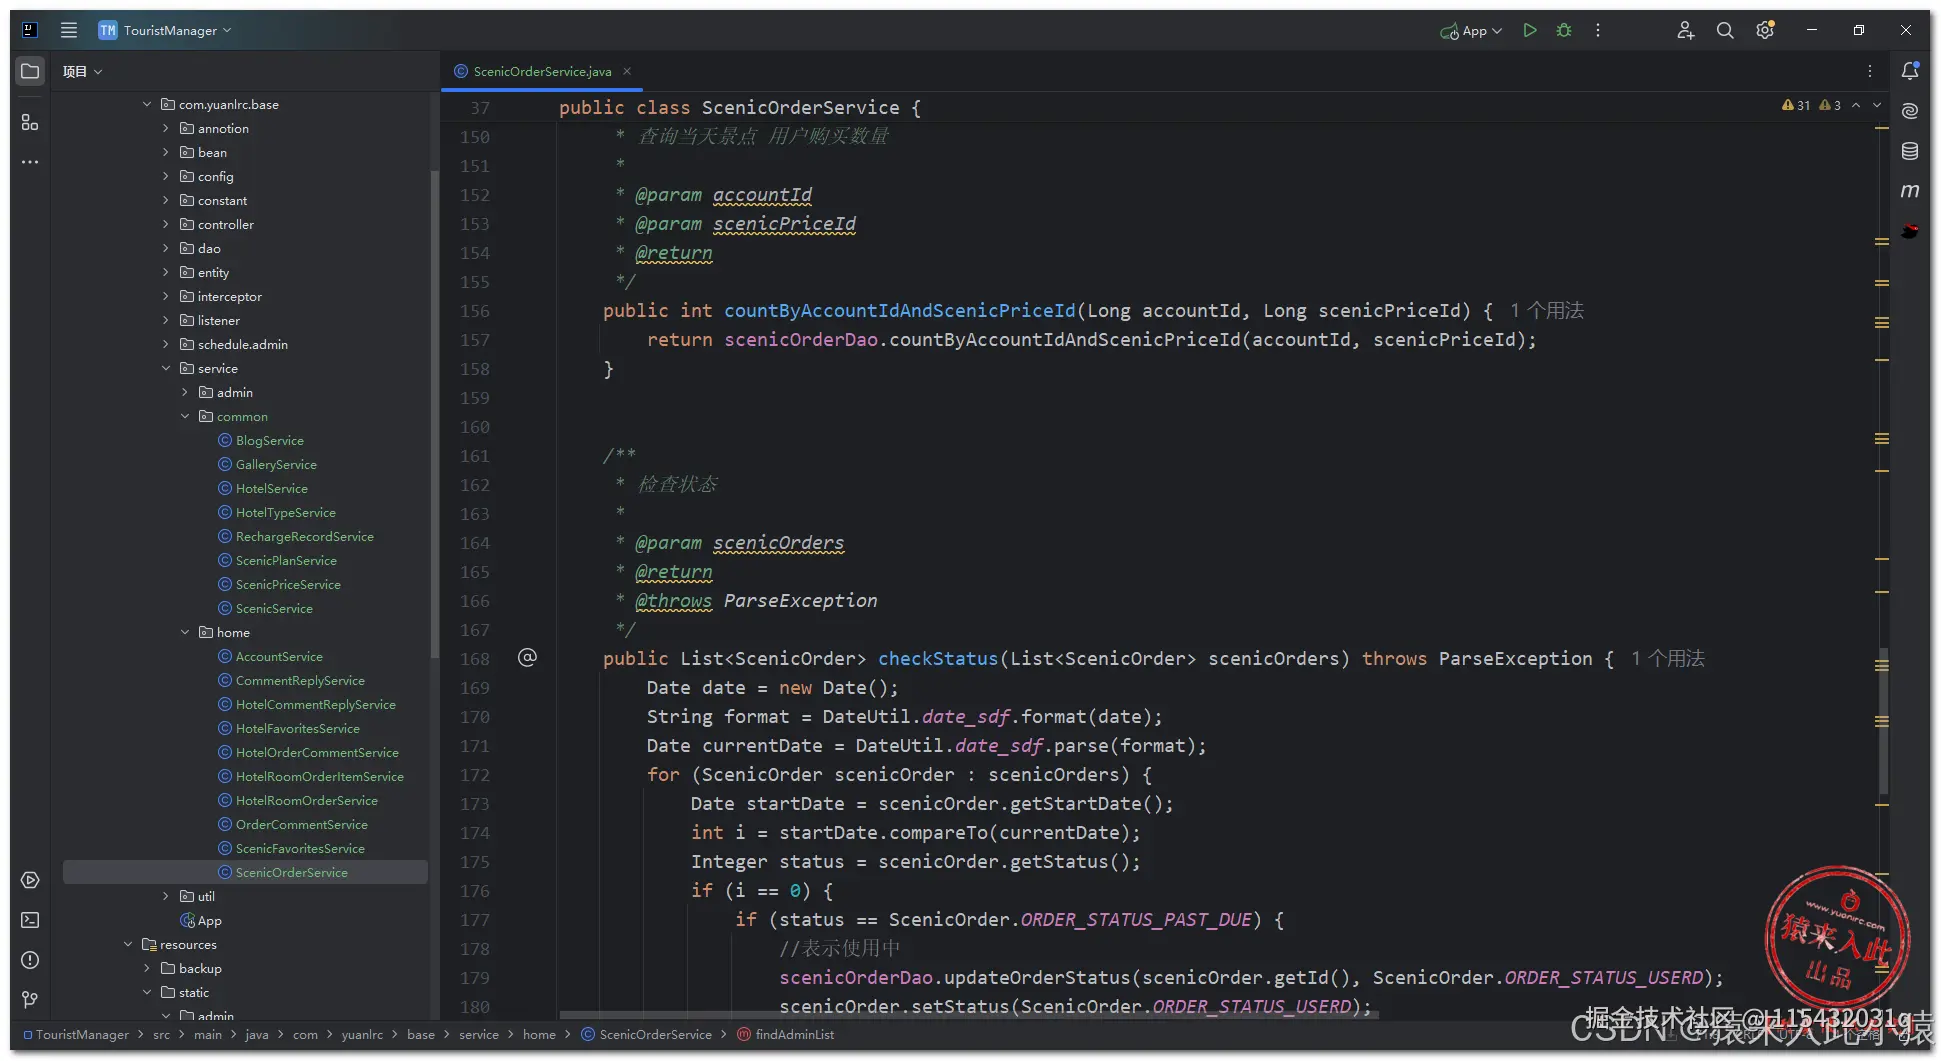Expand the controller package folder

166,225
